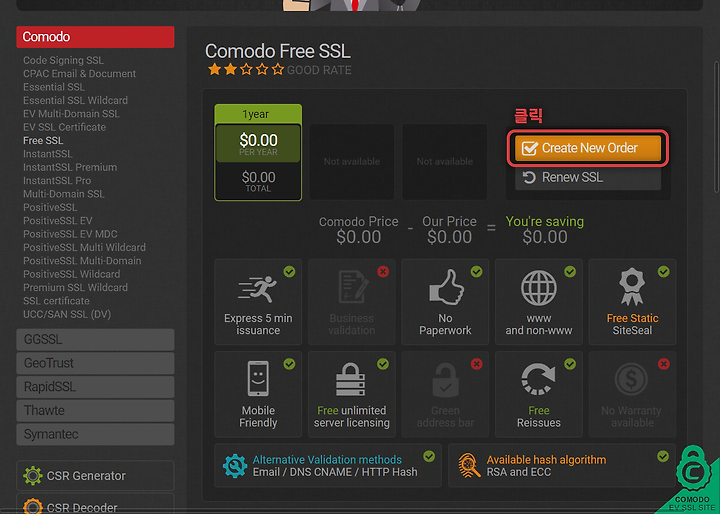Click the Comodo EV SSL site seal
This screenshot has width=720, height=514.
pyautogui.click(x=693, y=480)
